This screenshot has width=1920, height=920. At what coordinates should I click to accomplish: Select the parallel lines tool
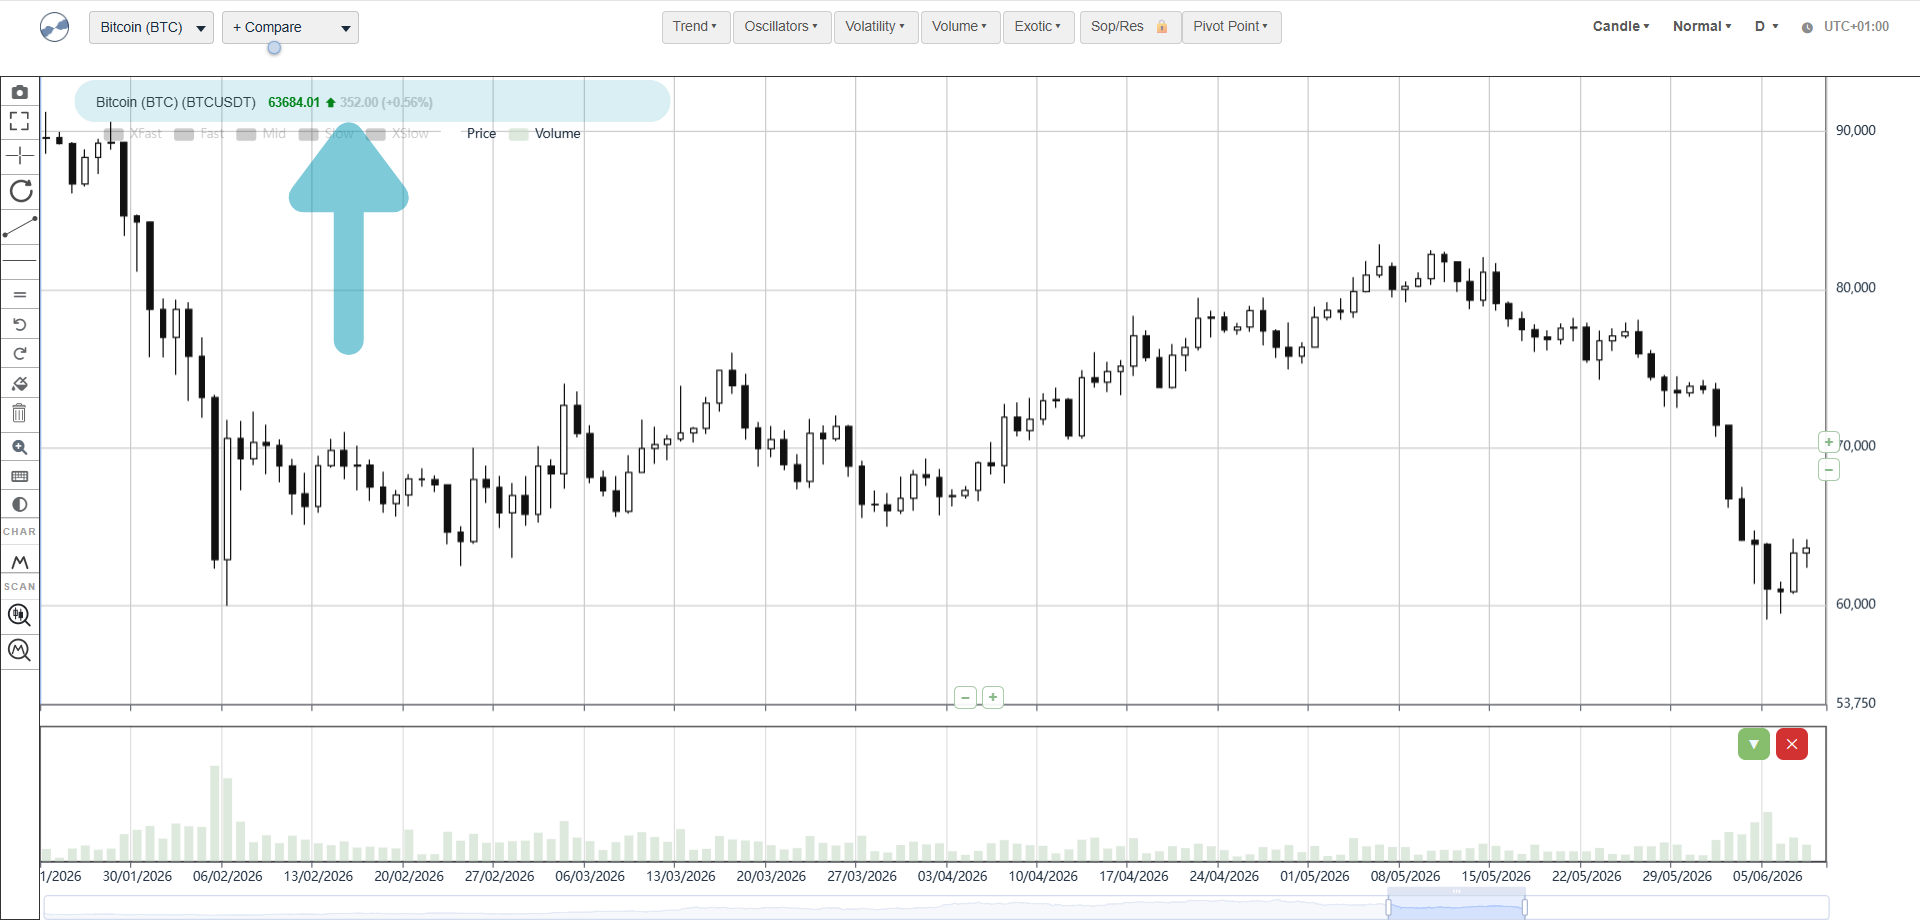(x=19, y=295)
